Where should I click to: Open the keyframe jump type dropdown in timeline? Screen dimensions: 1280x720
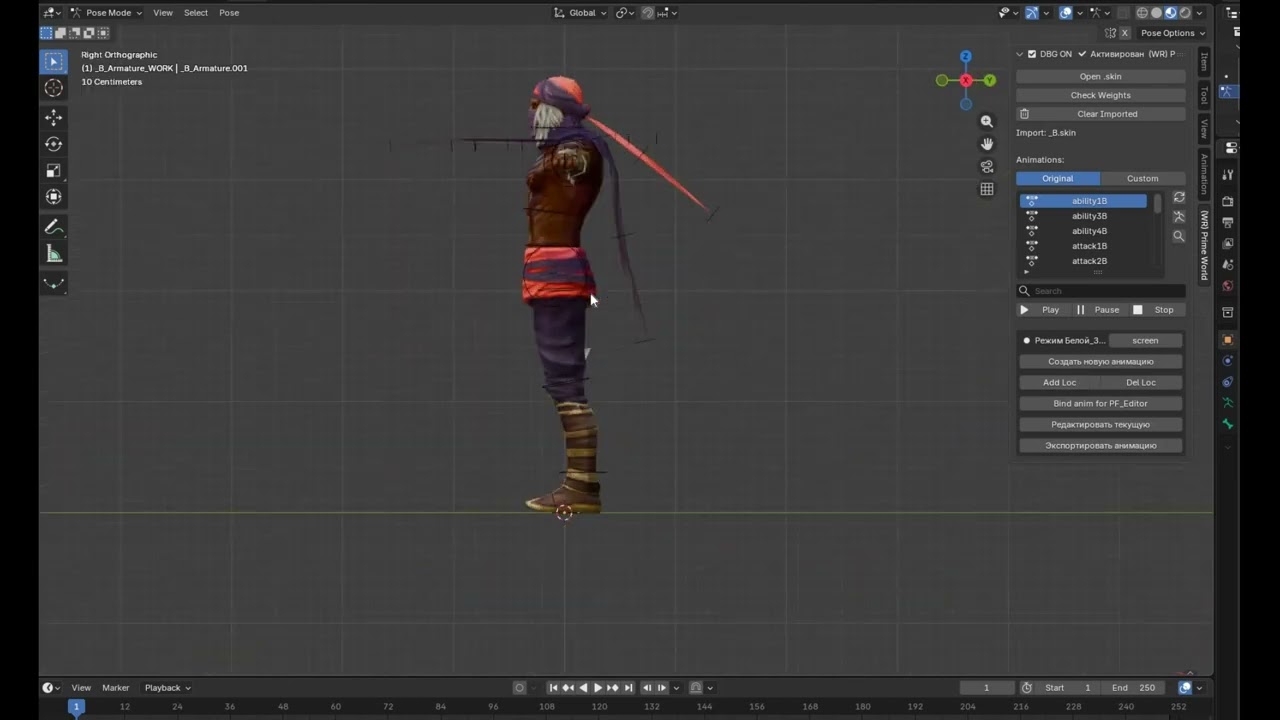[677, 688]
